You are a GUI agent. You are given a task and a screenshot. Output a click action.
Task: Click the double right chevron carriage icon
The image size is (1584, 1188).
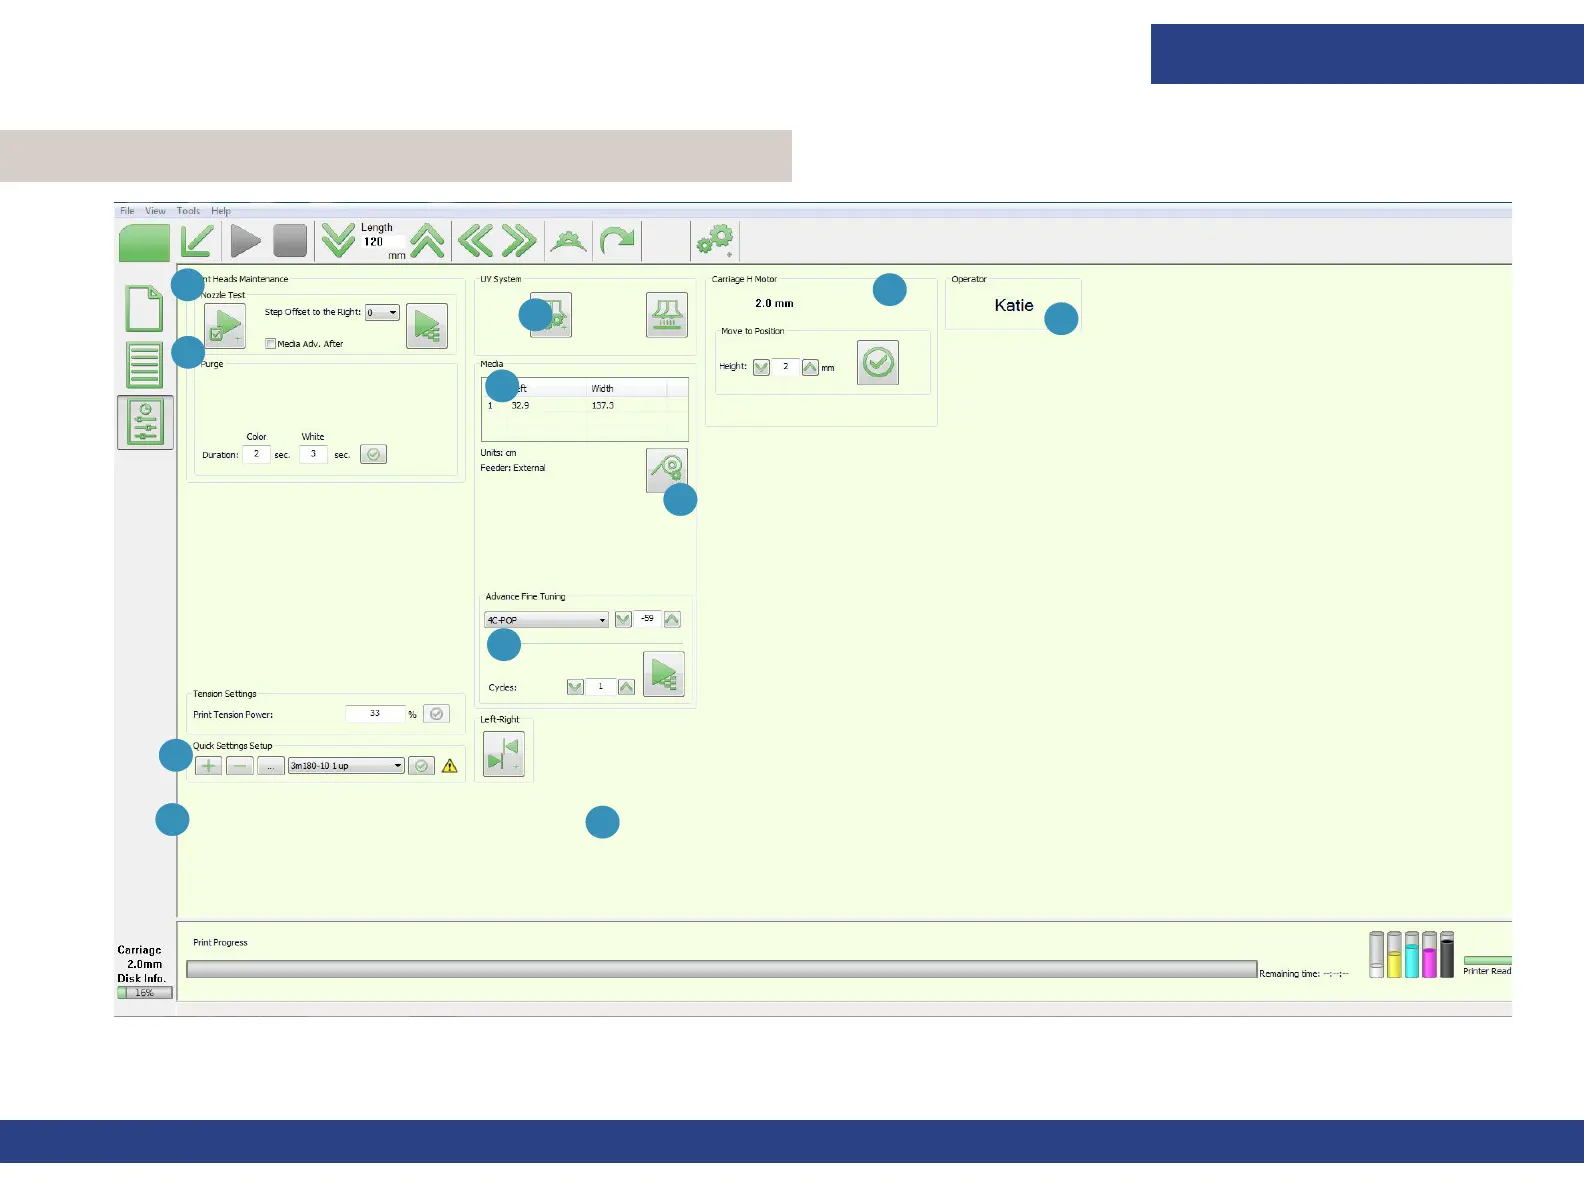pos(519,240)
